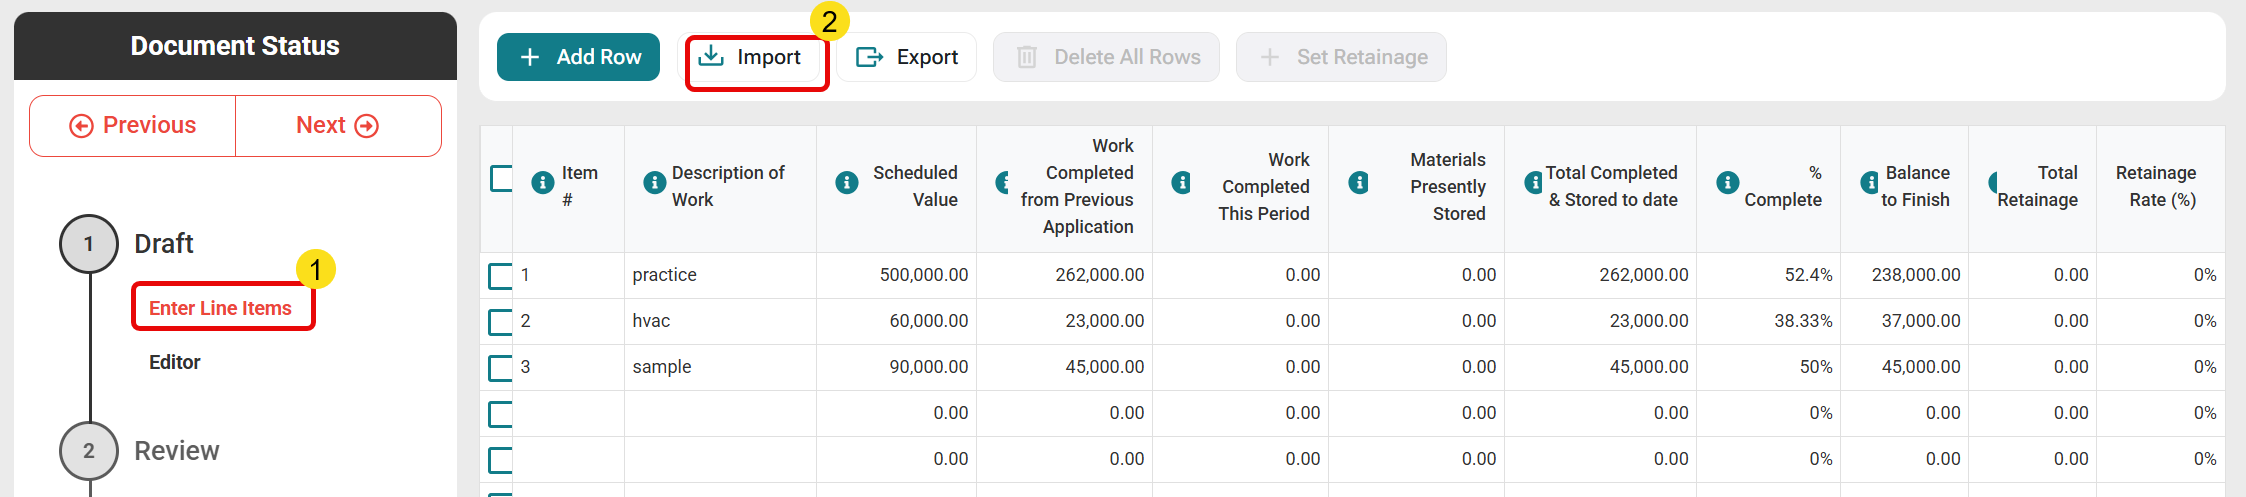Click info icon for Balance to Finish
2246x497 pixels.
click(1868, 183)
